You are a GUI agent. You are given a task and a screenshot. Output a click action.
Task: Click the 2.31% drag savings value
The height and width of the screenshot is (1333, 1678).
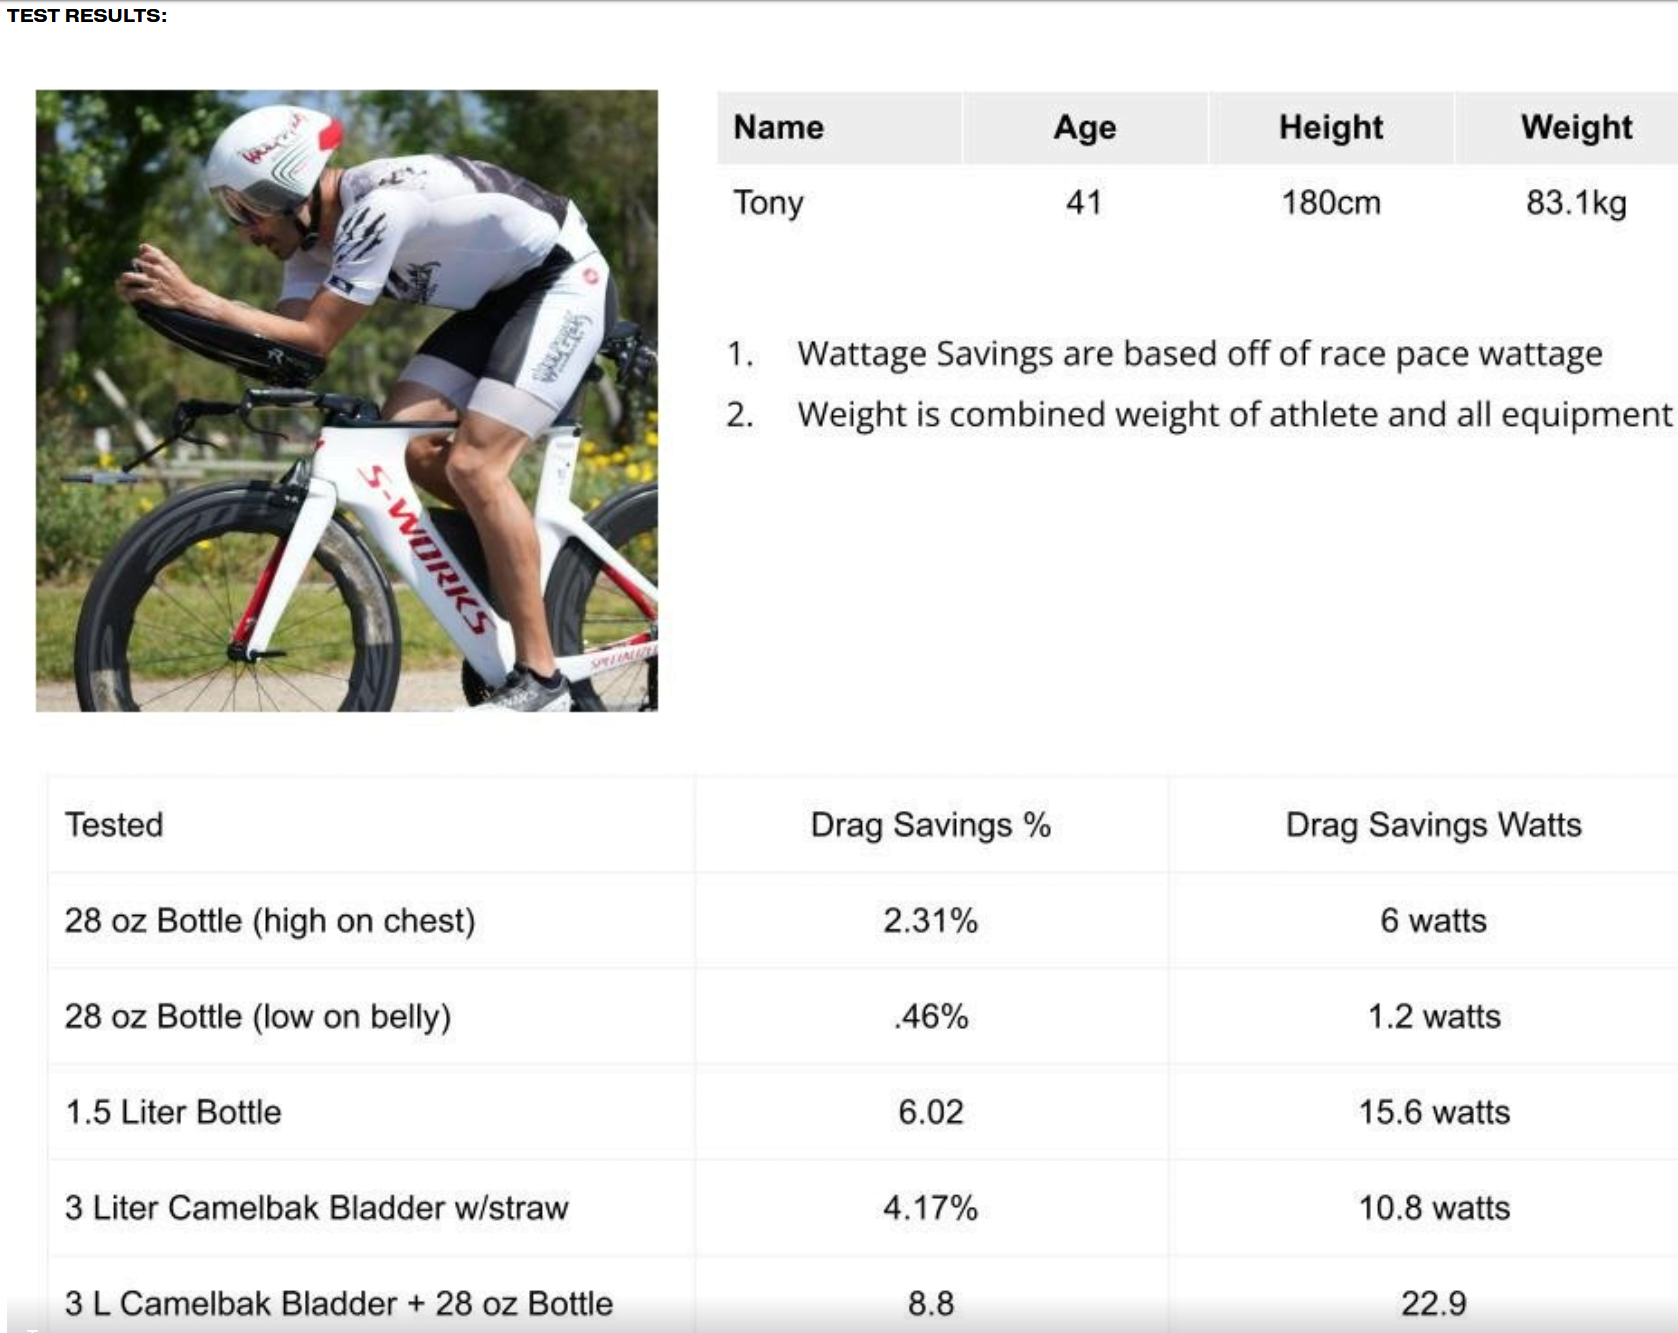pyautogui.click(x=931, y=920)
